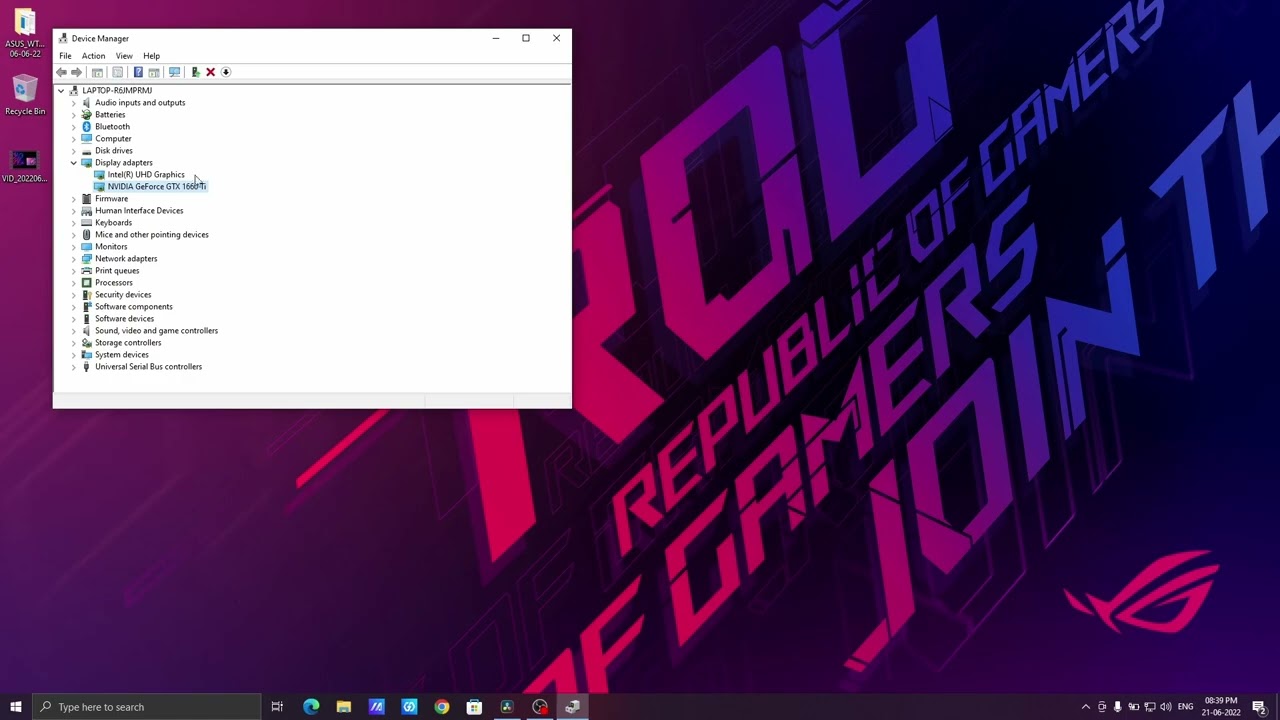Open Microsoft Edge from the taskbar
This screenshot has height=720, width=1280.
[x=311, y=707]
